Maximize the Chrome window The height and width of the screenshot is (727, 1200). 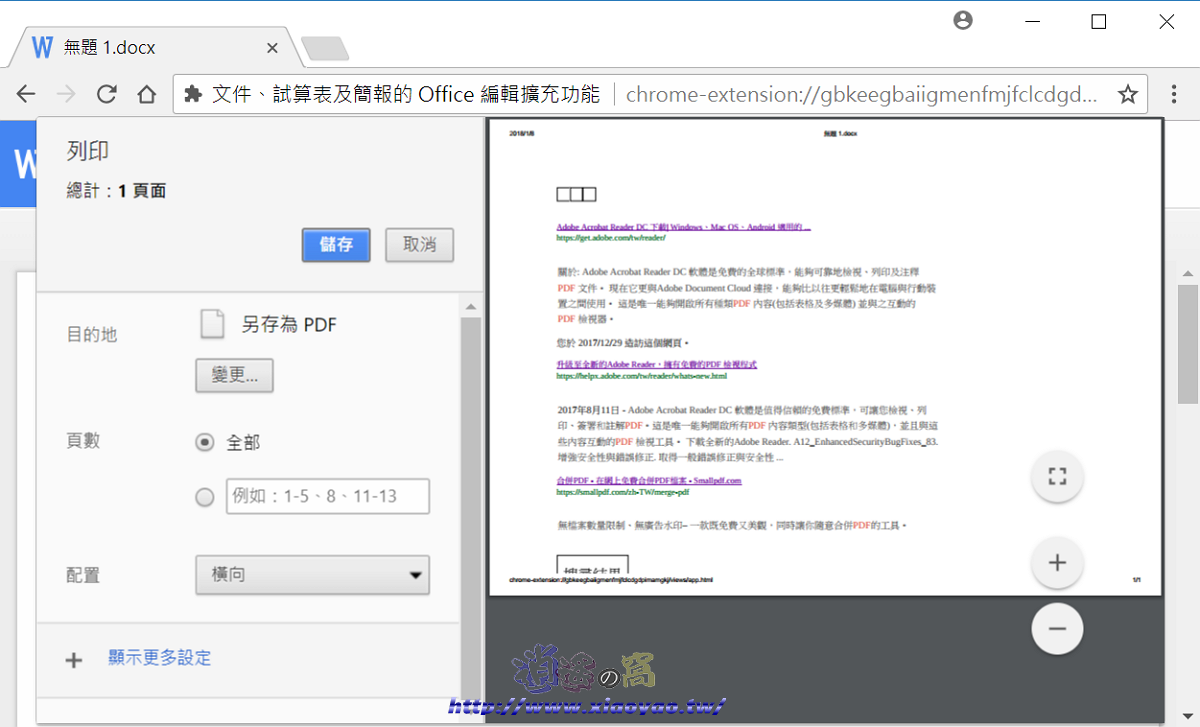tap(1099, 21)
